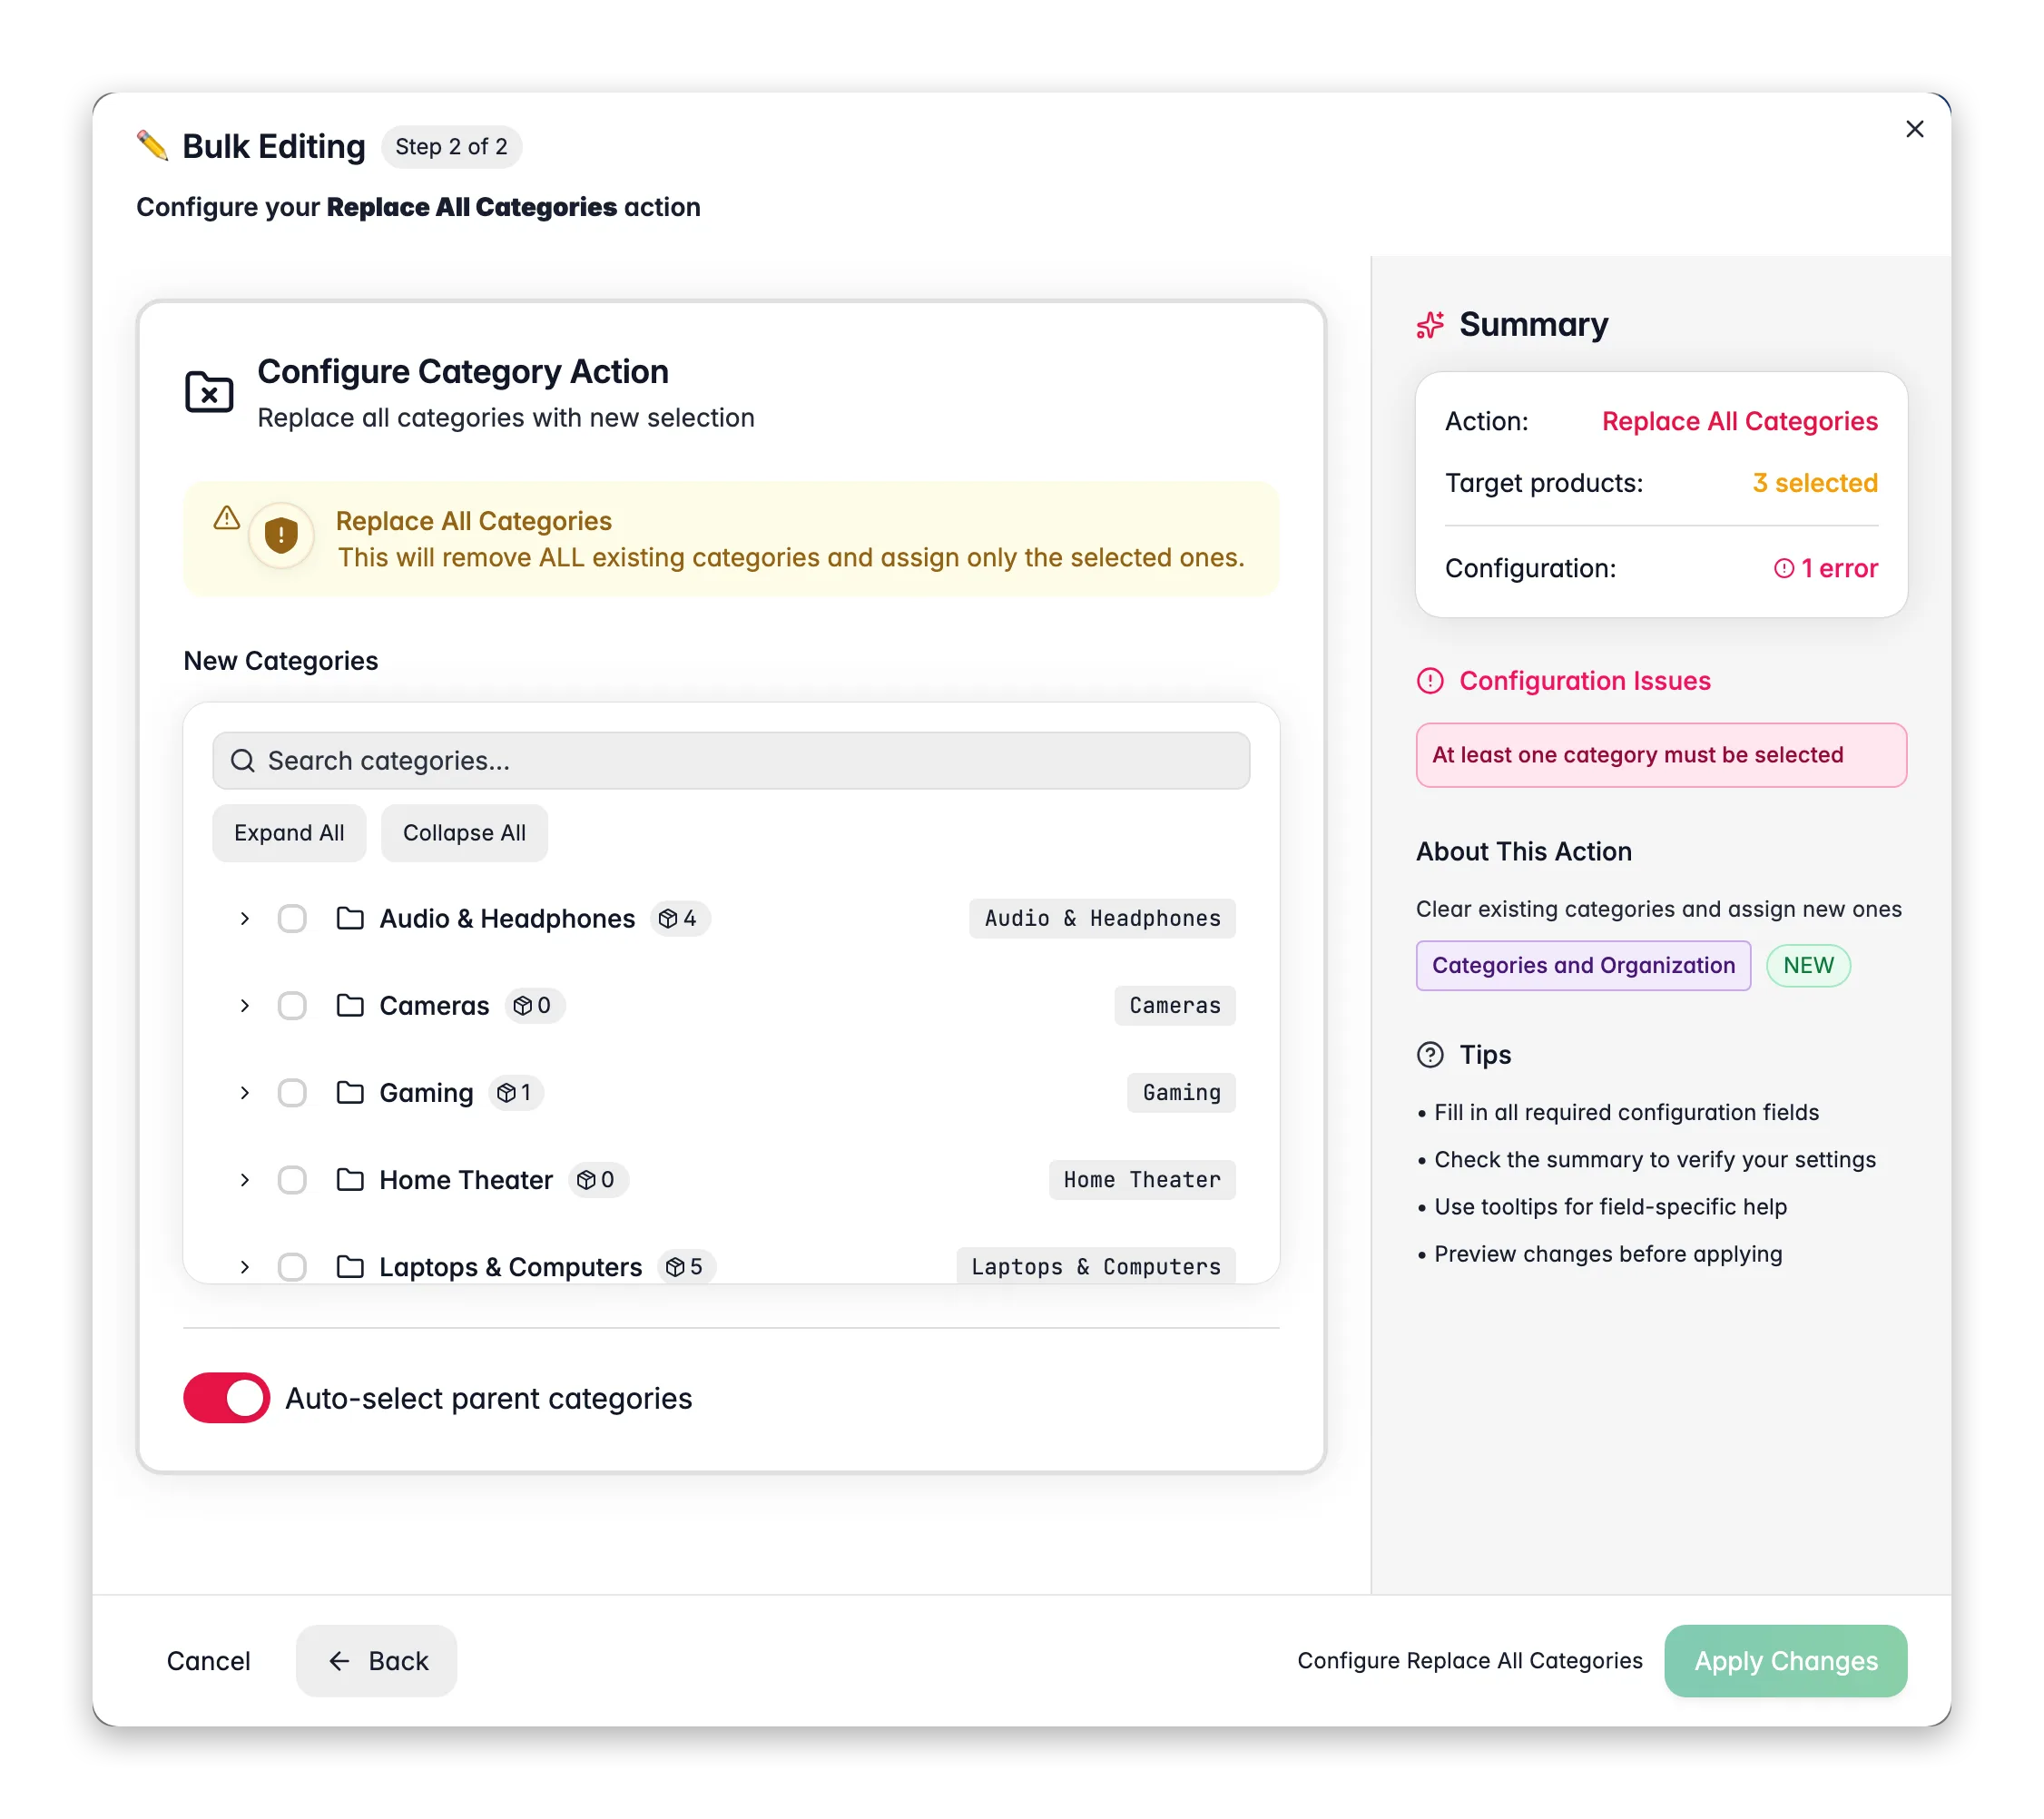Image resolution: width=2044 pixels, height=1819 pixels.
Task: Expand the Gaming category tree
Action: click(244, 1092)
